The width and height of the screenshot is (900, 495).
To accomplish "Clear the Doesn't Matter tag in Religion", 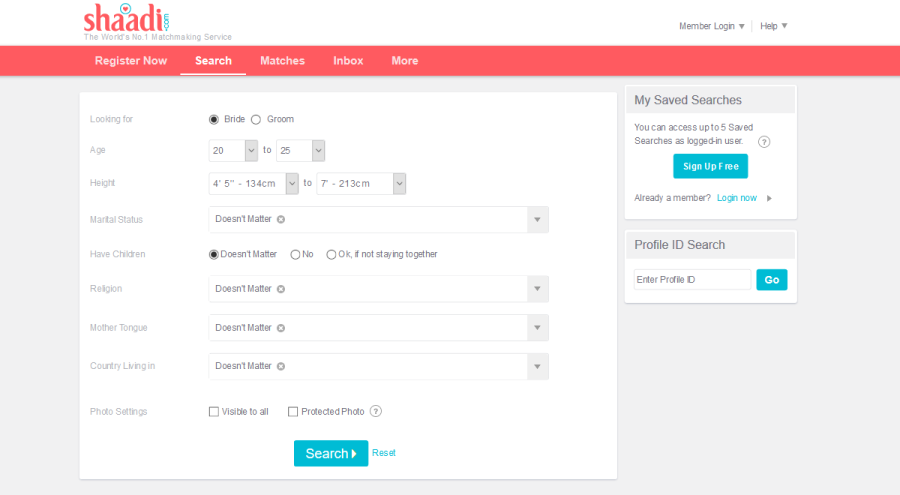I will point(281,289).
